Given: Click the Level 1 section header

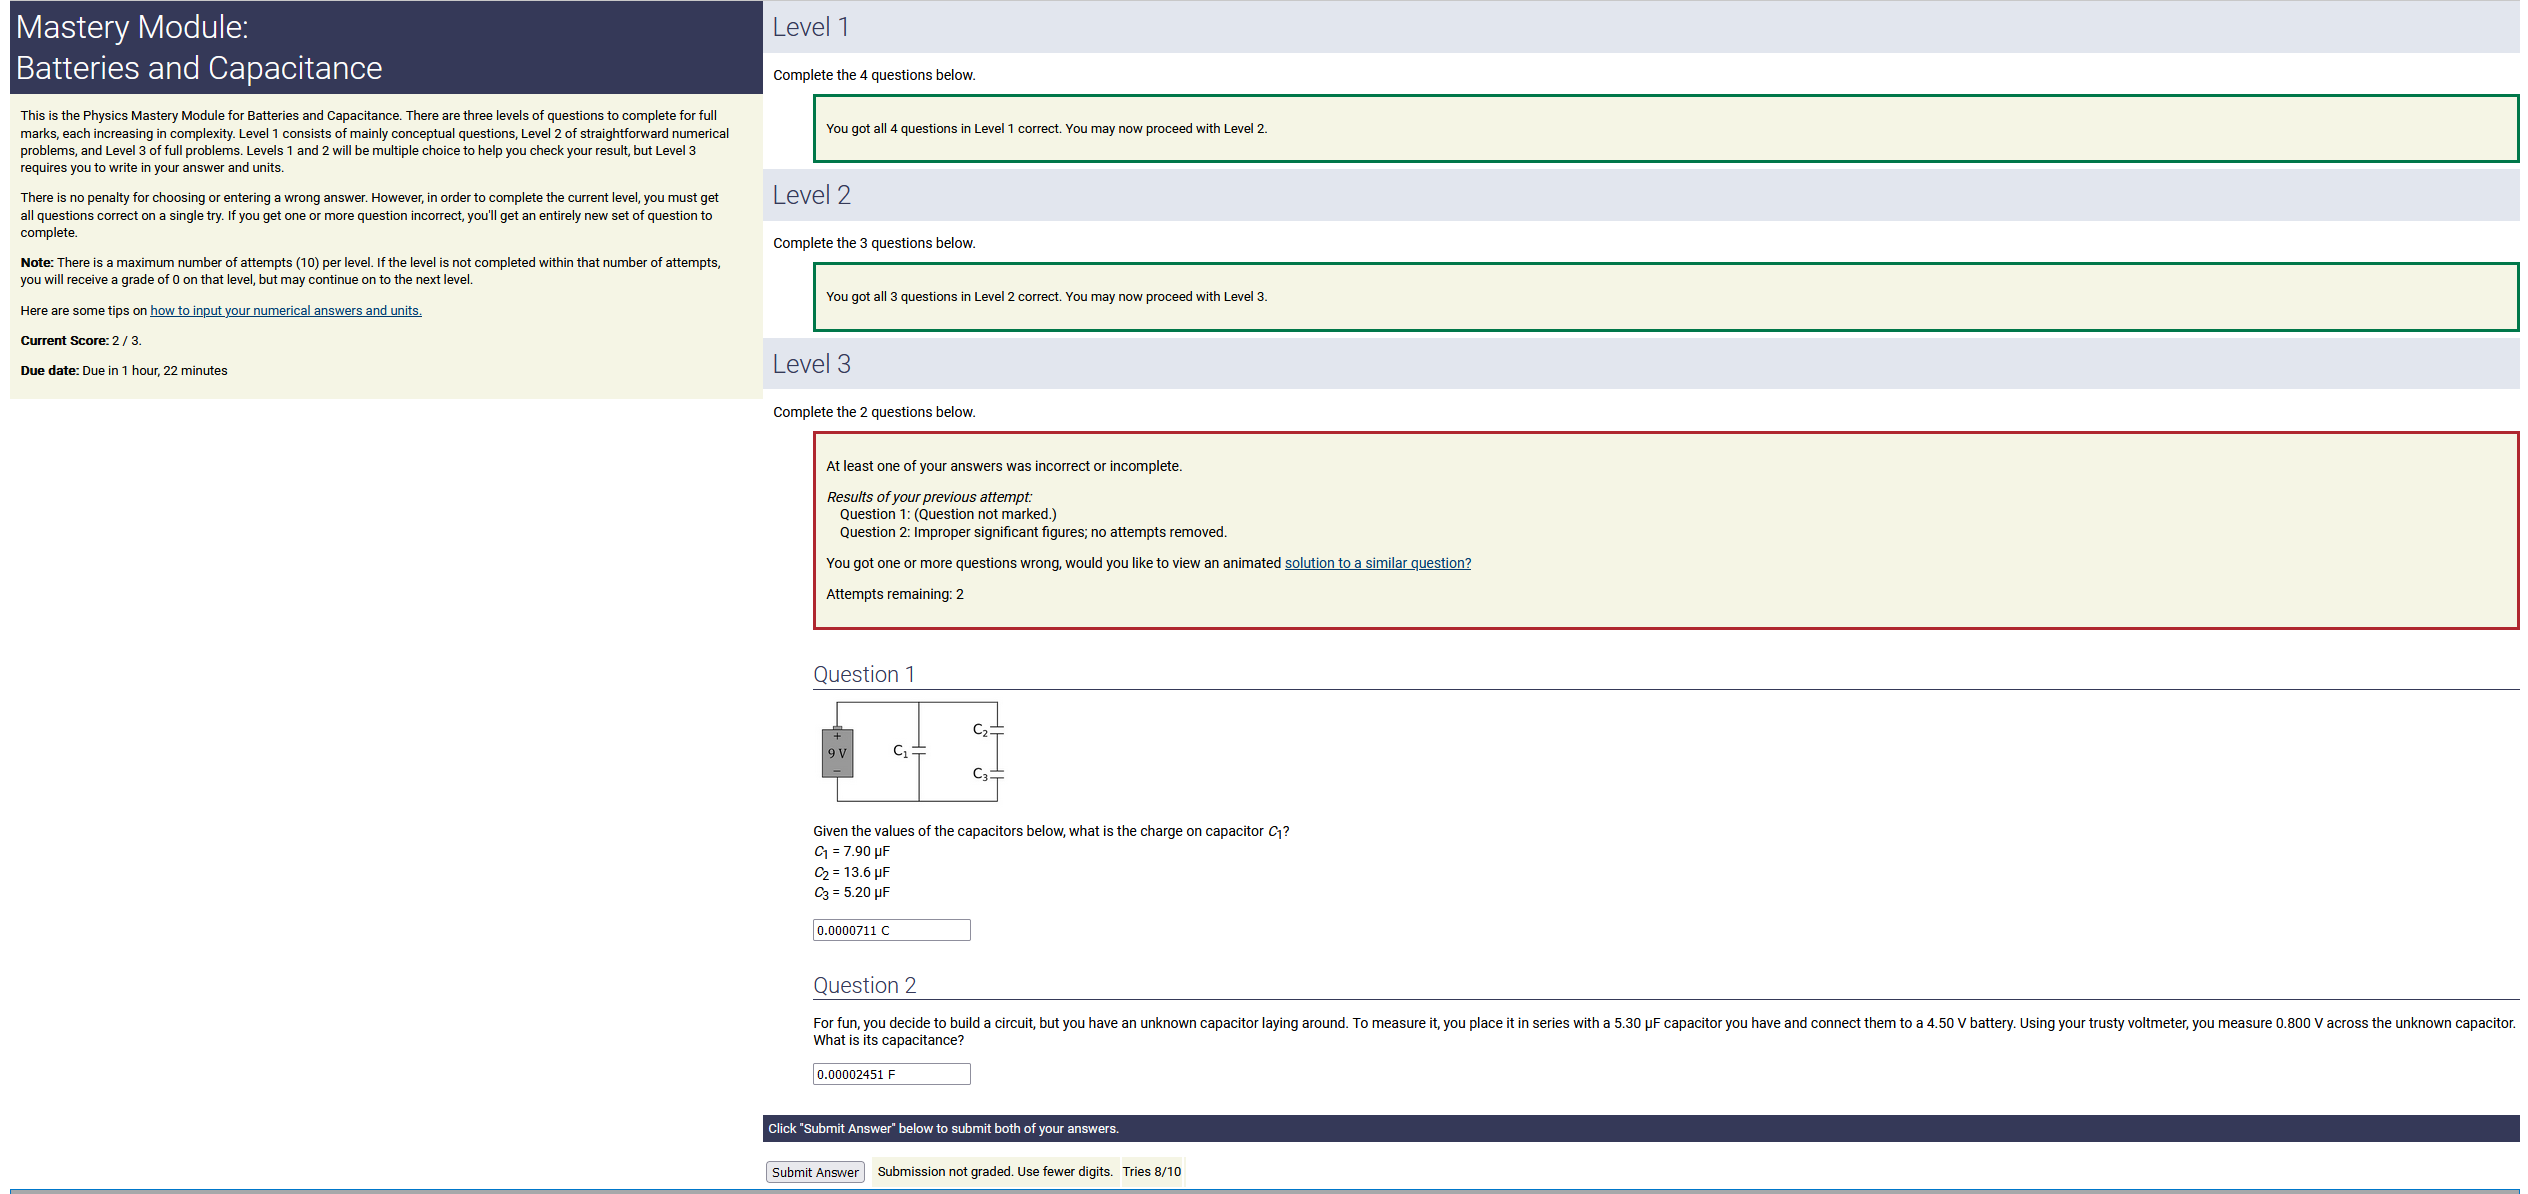Looking at the screenshot, I should click(810, 27).
